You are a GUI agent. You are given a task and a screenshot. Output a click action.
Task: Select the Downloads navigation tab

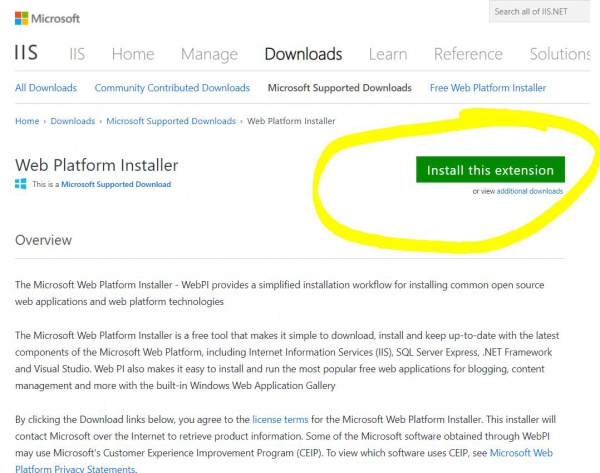tap(303, 54)
